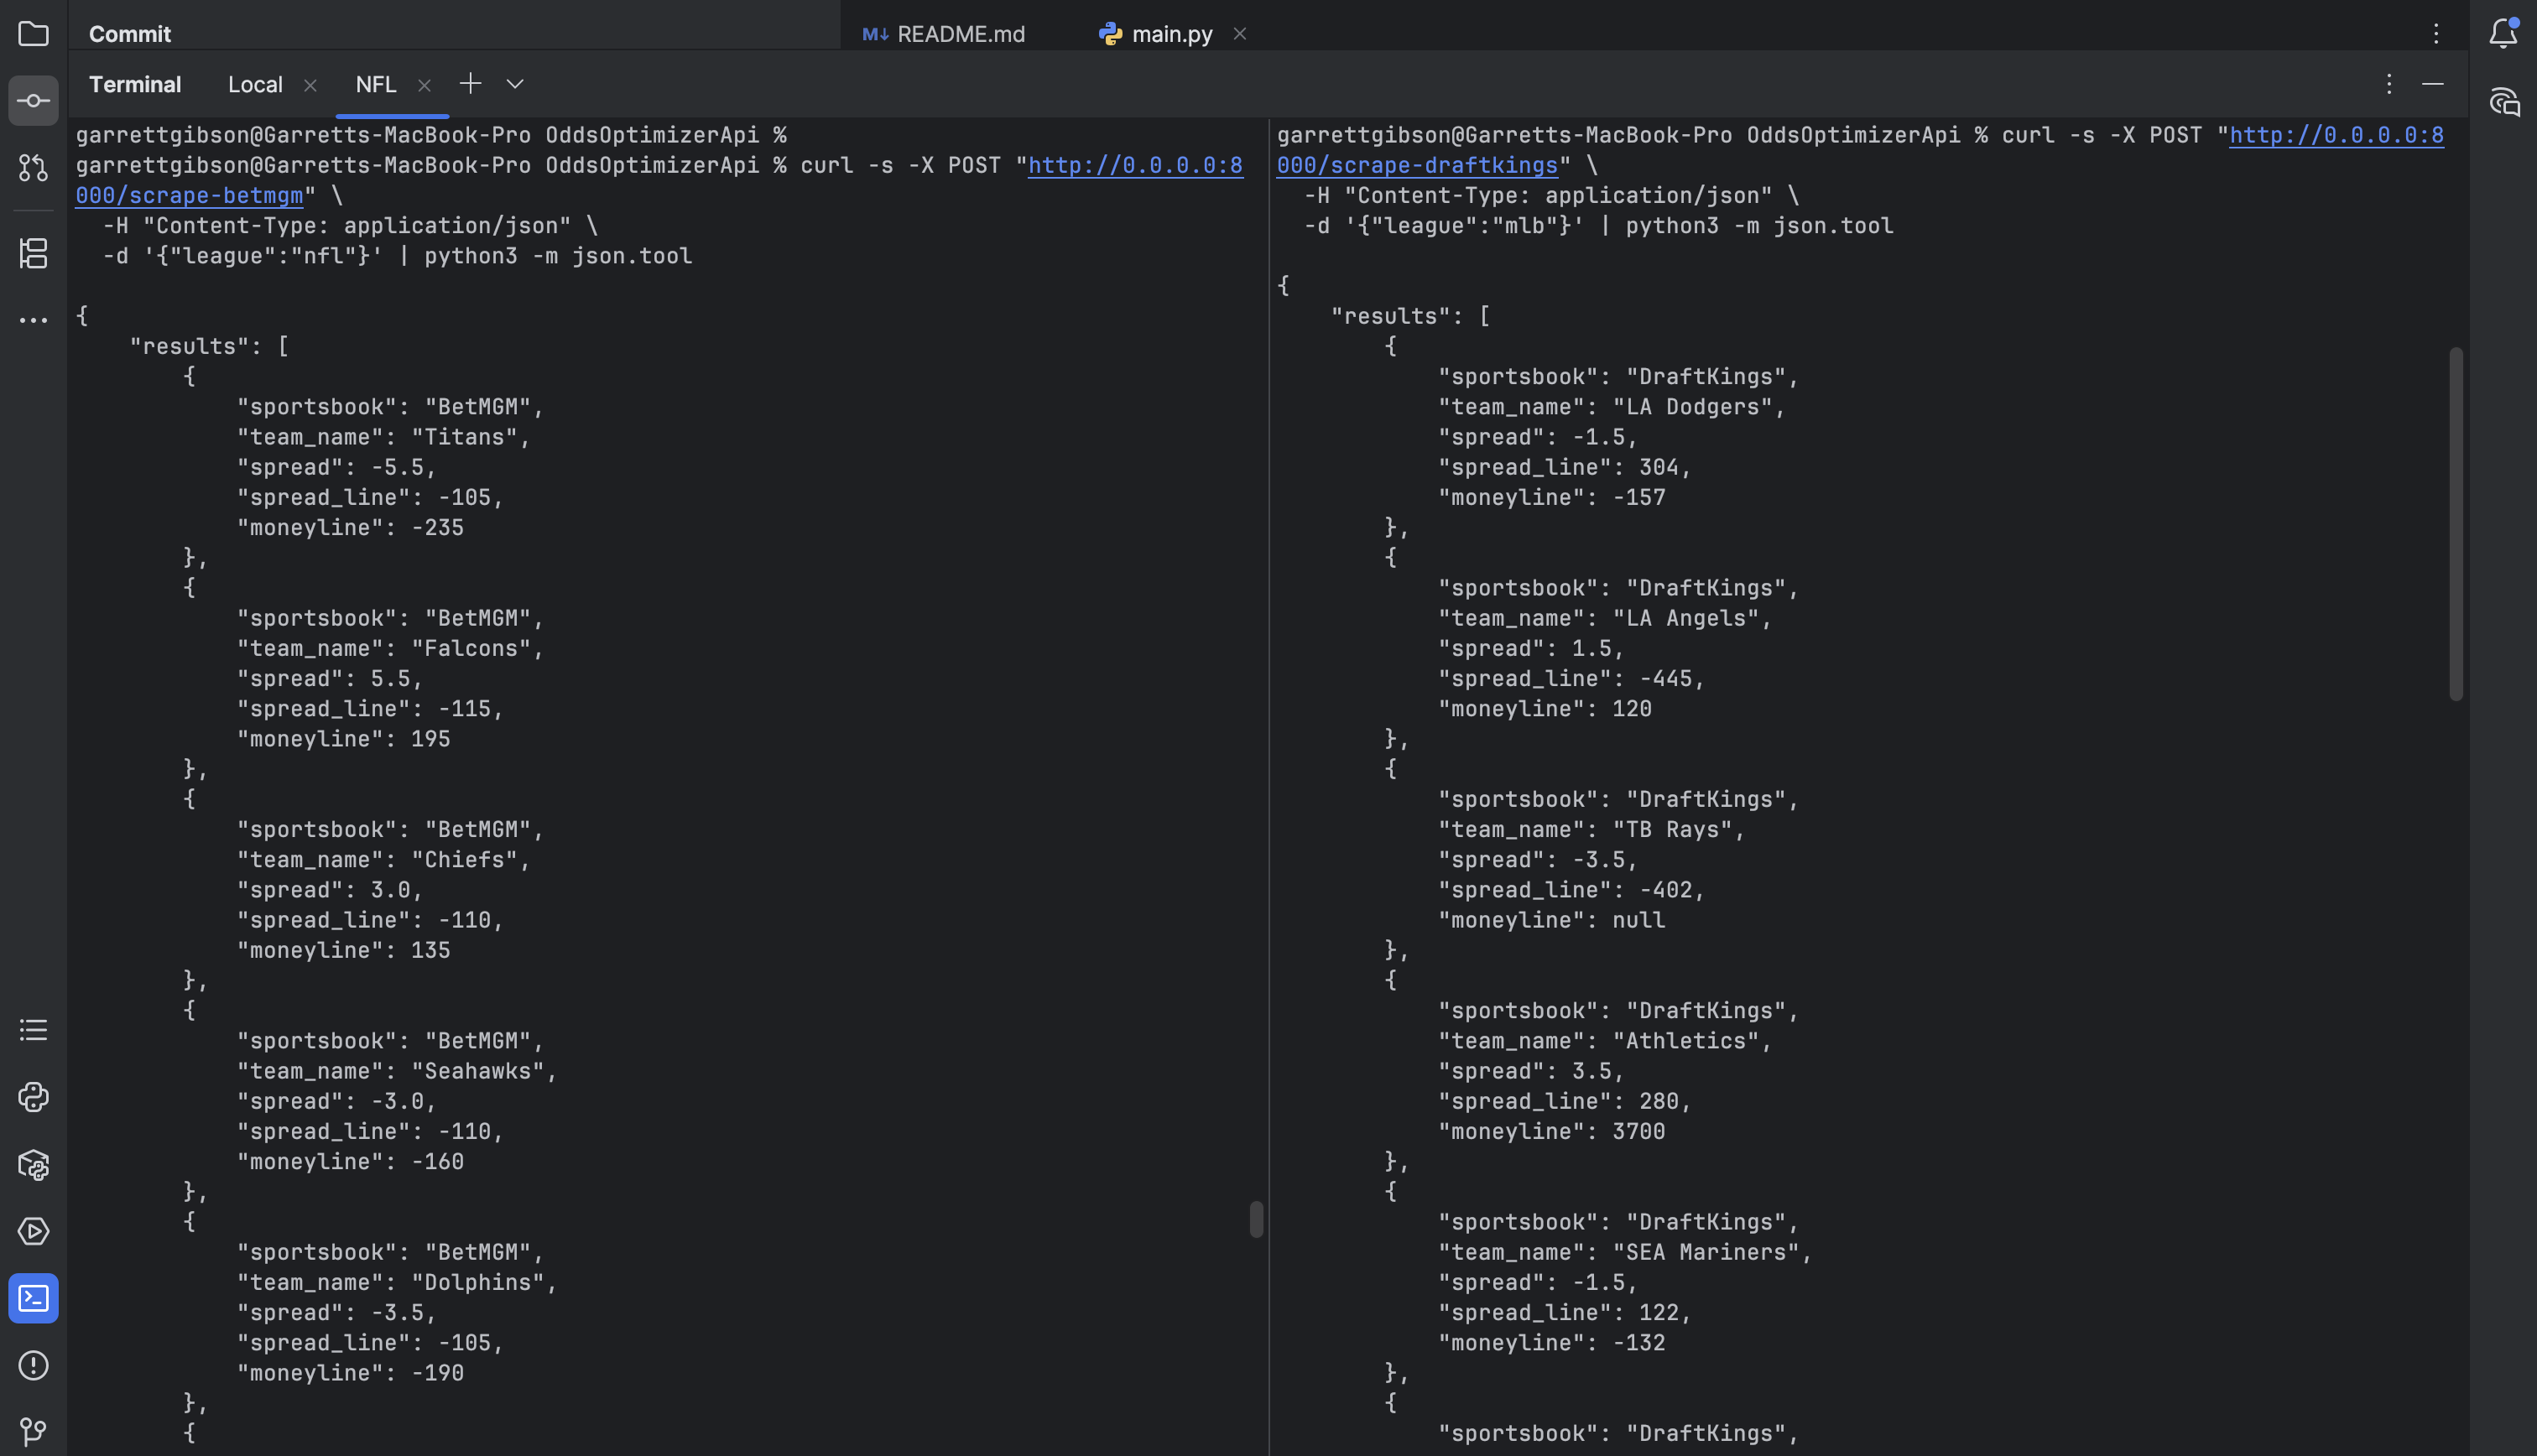The height and width of the screenshot is (1456, 2537).
Task: Click the "spread": -5.5 value
Action: (397, 467)
